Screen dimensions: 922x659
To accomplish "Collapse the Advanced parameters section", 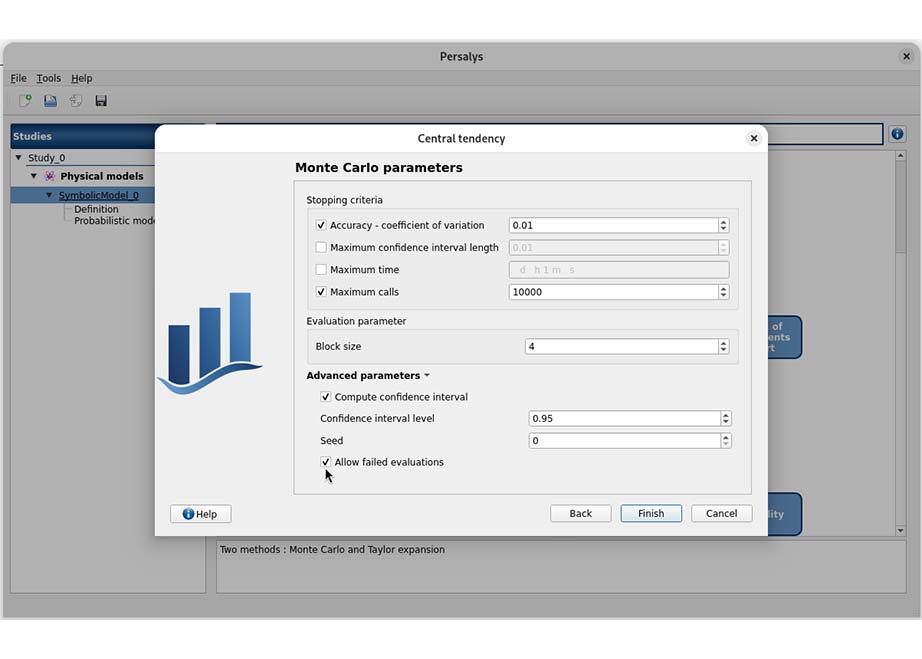I will coord(367,376).
